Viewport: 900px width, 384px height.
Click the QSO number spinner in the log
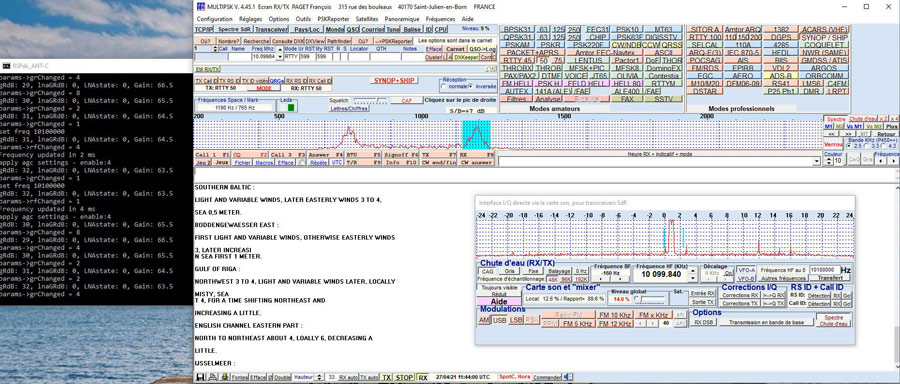[x=215, y=49]
